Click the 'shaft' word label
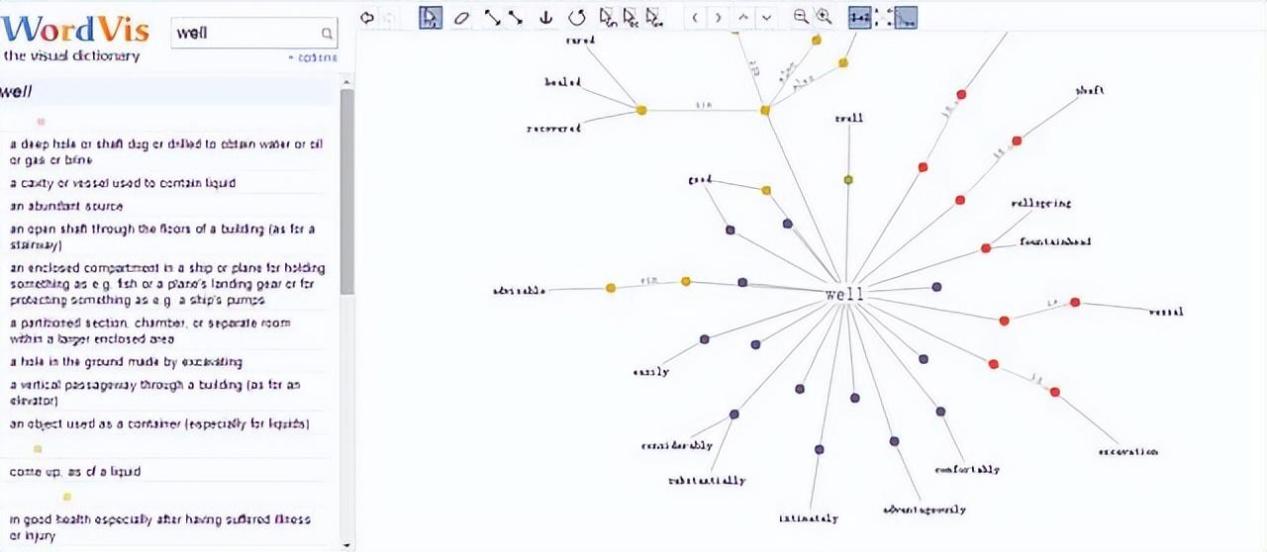 coord(1090,90)
